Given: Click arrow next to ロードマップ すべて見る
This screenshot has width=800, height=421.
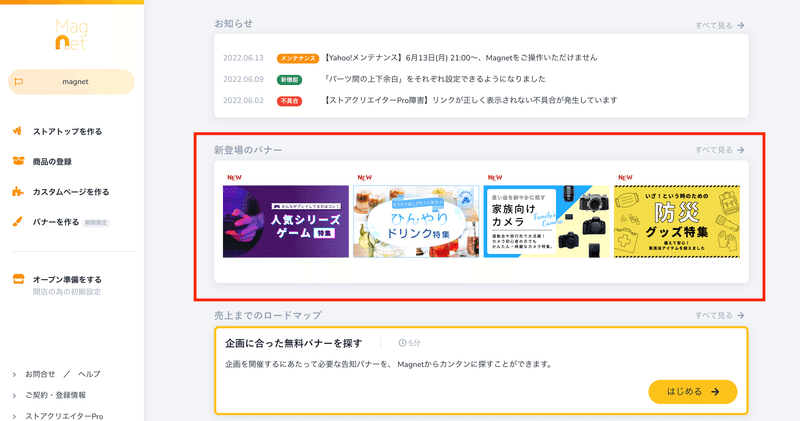Looking at the screenshot, I should 741,315.
